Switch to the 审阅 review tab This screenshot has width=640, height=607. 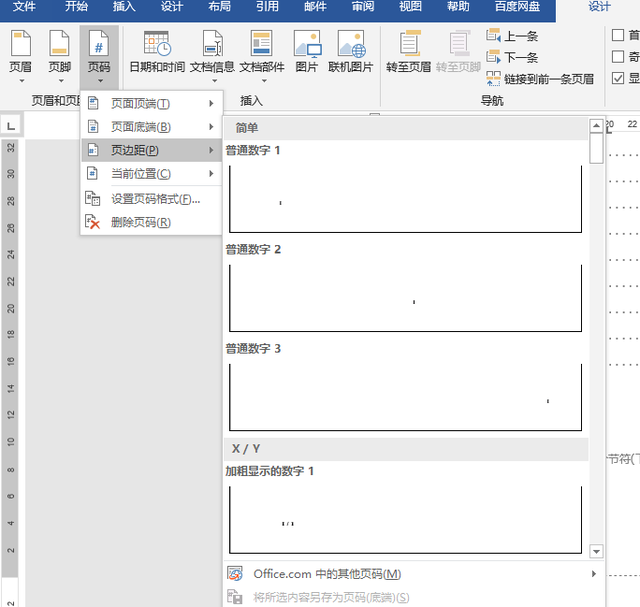tap(363, 7)
